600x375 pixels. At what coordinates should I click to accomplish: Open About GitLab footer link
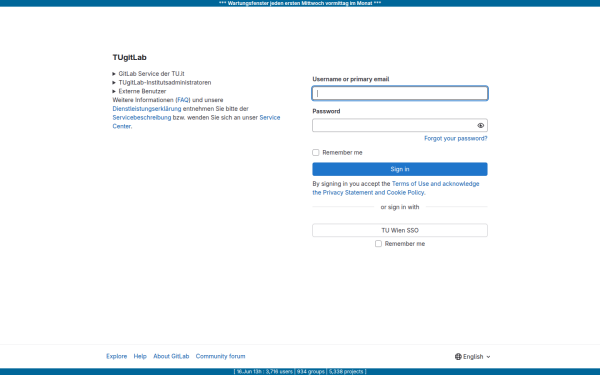(x=171, y=356)
